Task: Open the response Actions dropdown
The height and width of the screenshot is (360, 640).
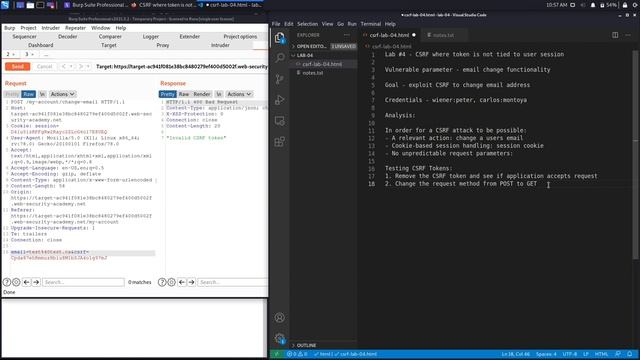Action: [x=239, y=94]
